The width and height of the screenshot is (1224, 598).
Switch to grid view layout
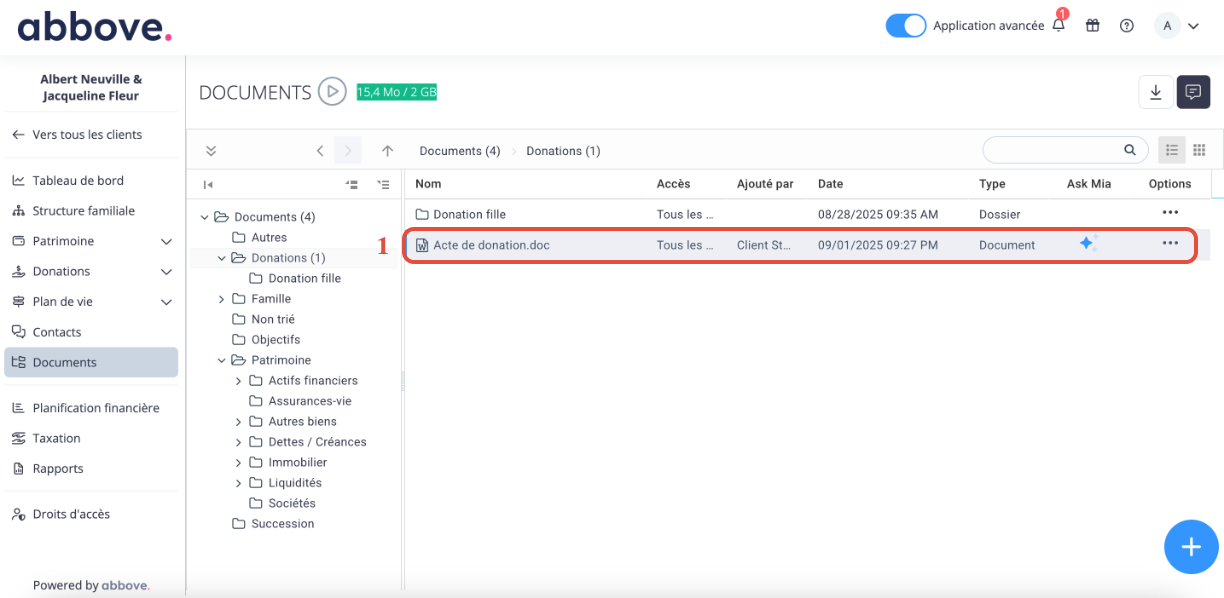click(x=1199, y=150)
